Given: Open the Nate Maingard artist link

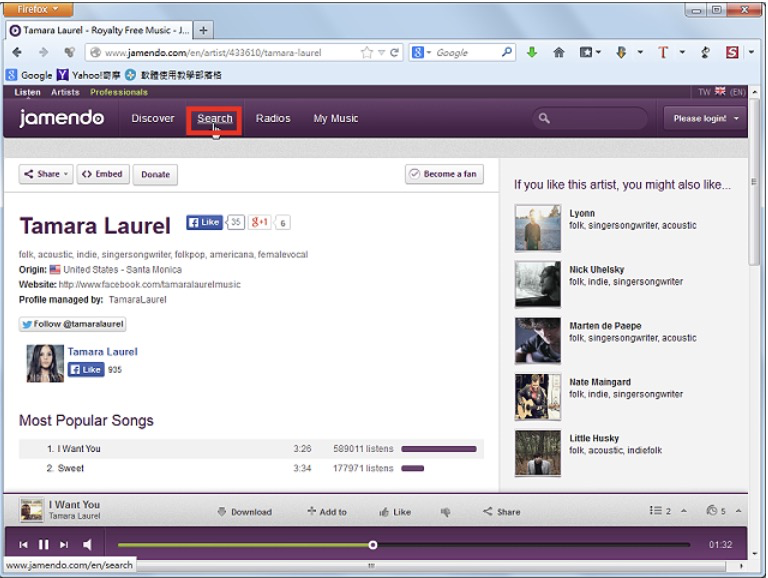Looking at the screenshot, I should pos(600,382).
